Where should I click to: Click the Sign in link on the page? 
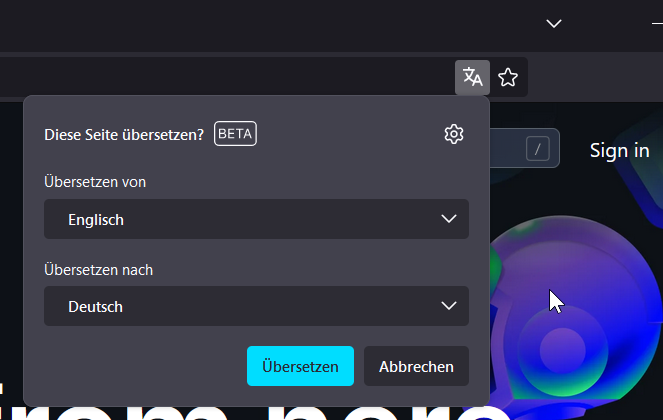click(619, 151)
